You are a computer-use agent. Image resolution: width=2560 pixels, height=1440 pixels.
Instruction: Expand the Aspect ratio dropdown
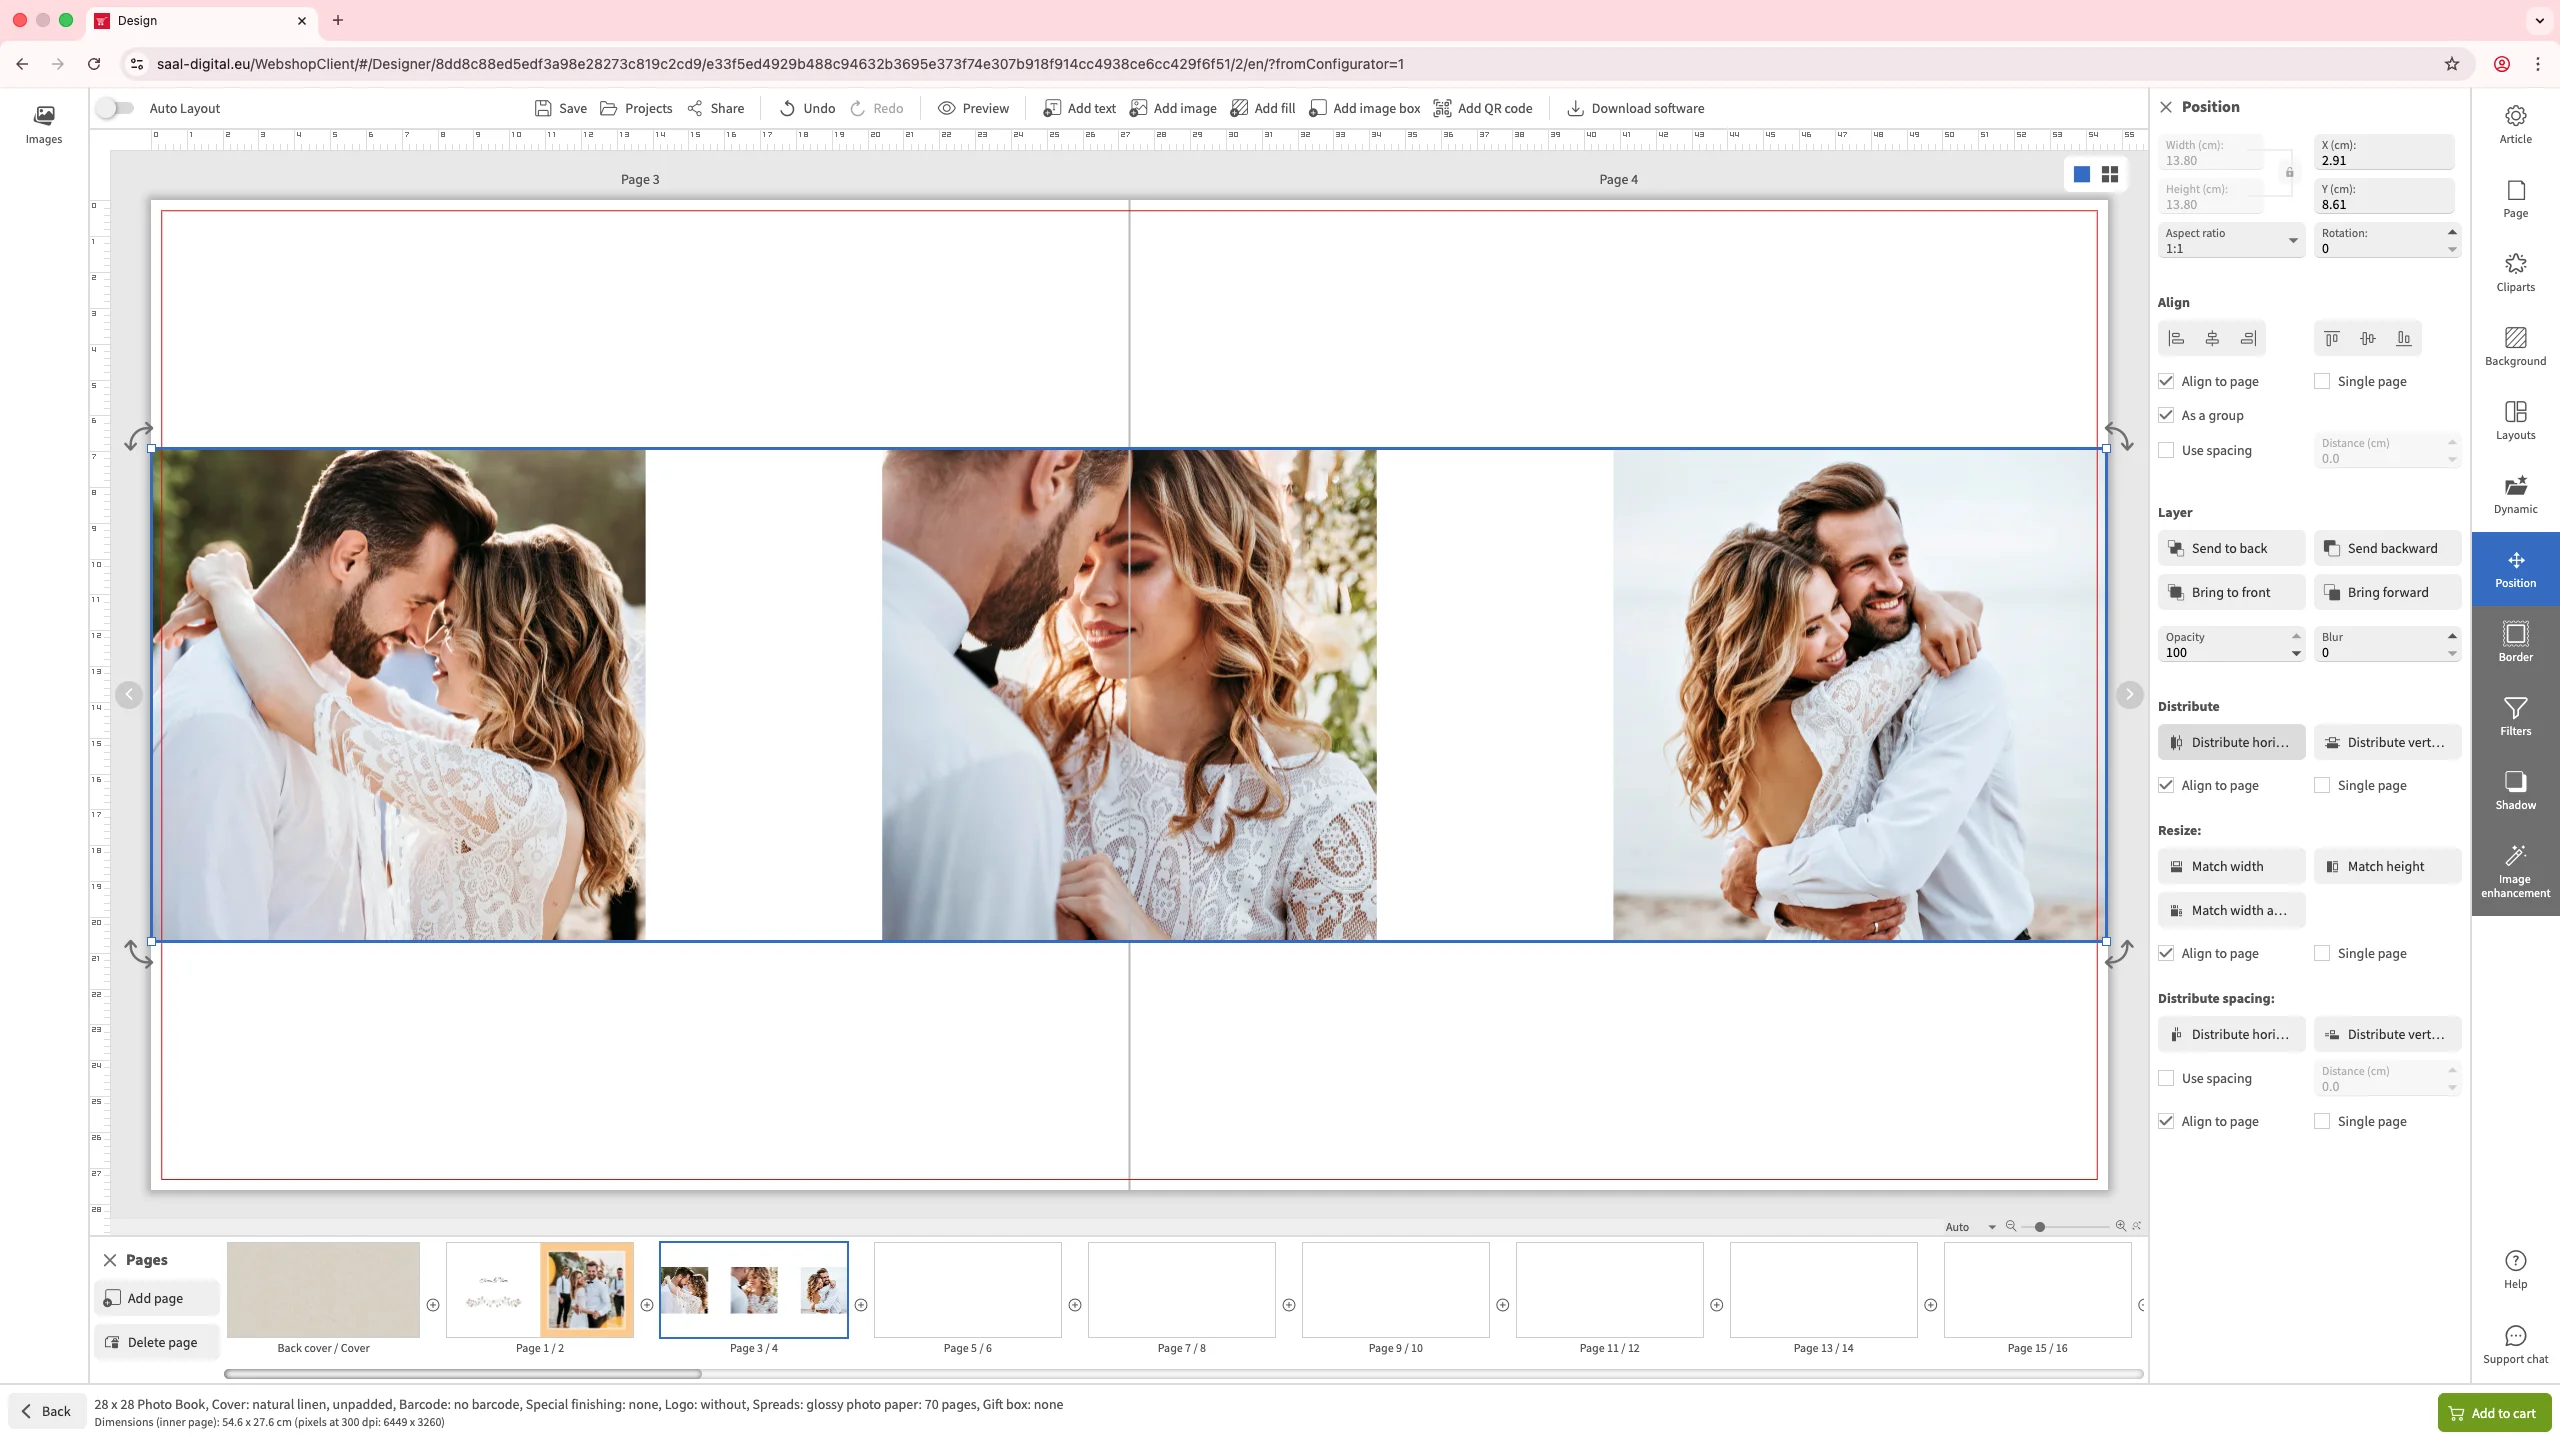click(x=2292, y=241)
